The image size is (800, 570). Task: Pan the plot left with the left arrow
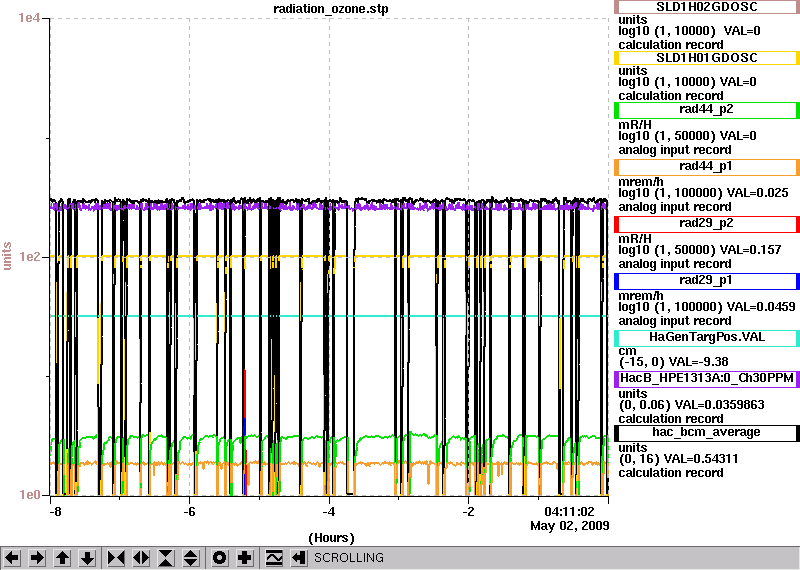[12, 558]
